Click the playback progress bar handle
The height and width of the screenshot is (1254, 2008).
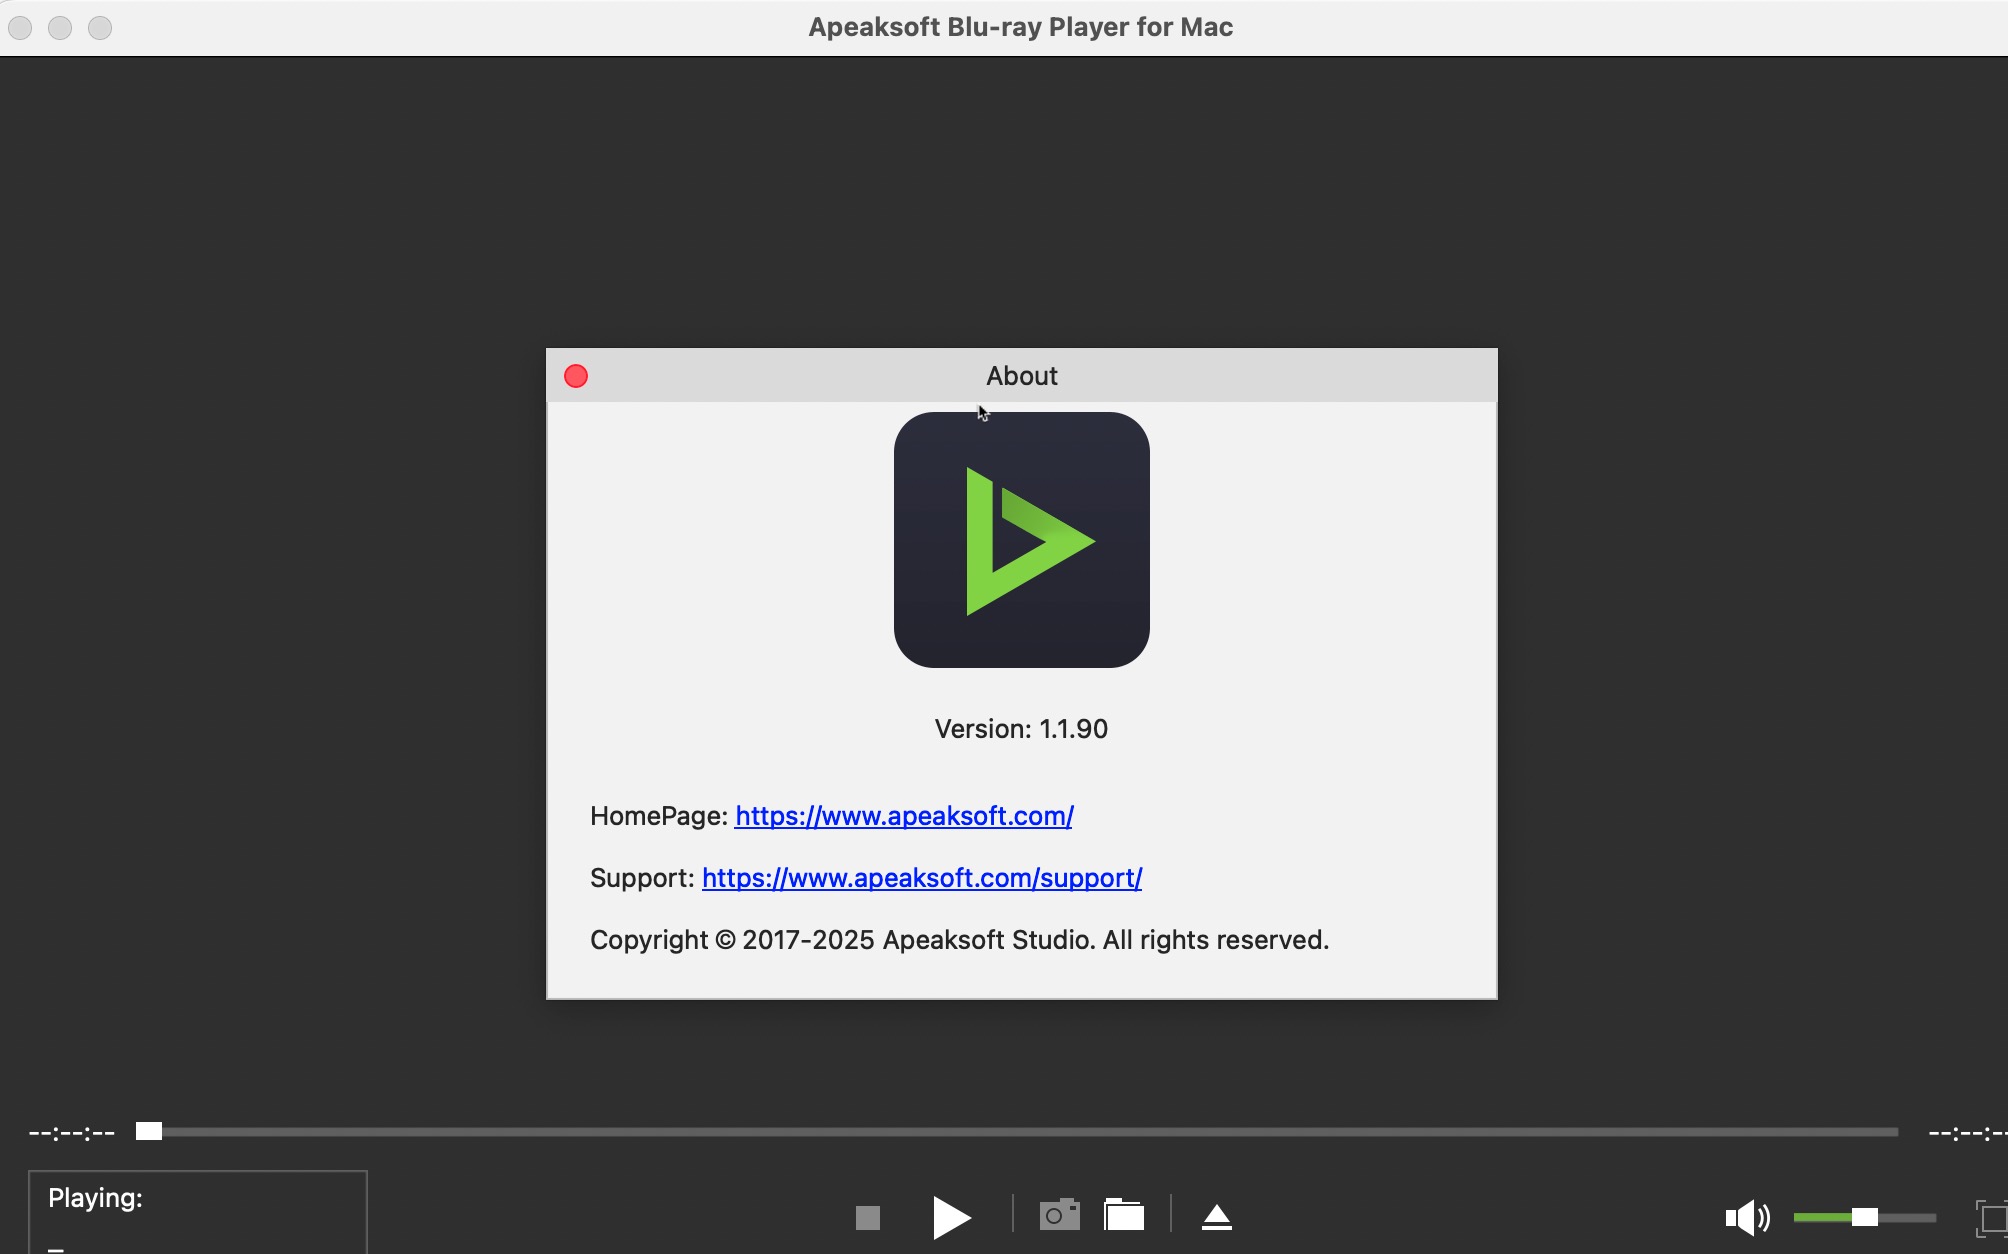(x=149, y=1131)
